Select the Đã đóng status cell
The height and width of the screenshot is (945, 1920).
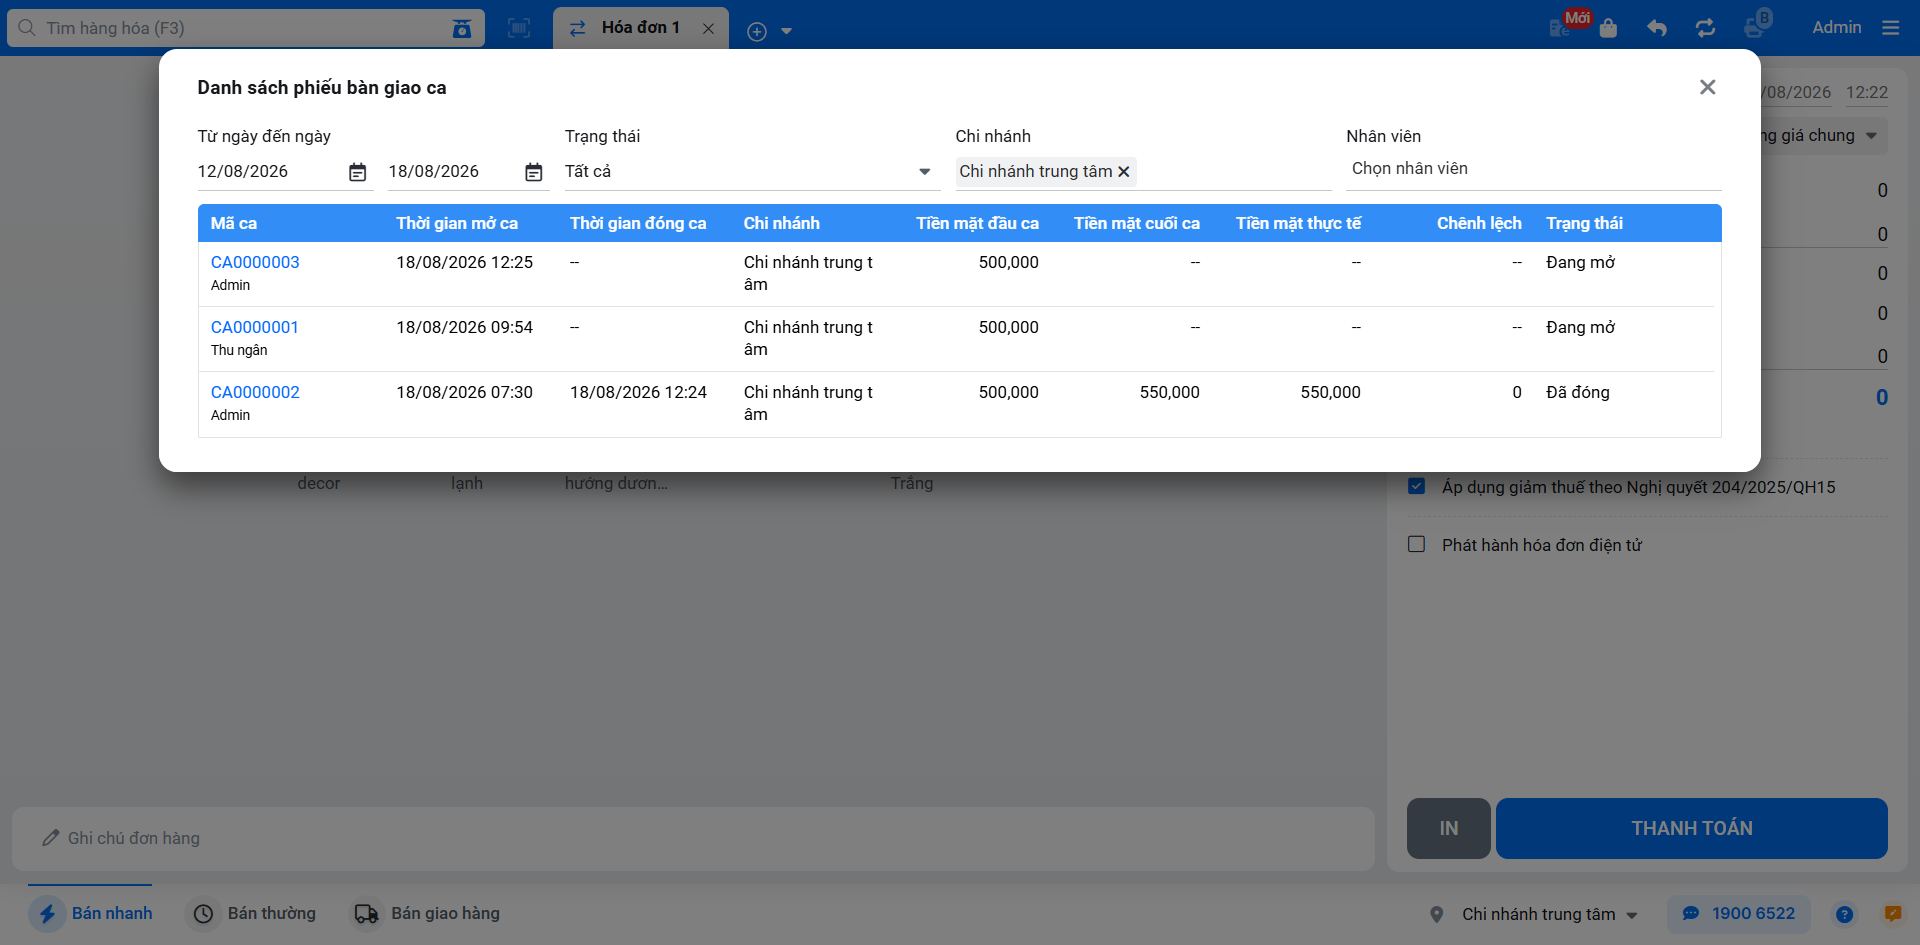click(x=1578, y=392)
